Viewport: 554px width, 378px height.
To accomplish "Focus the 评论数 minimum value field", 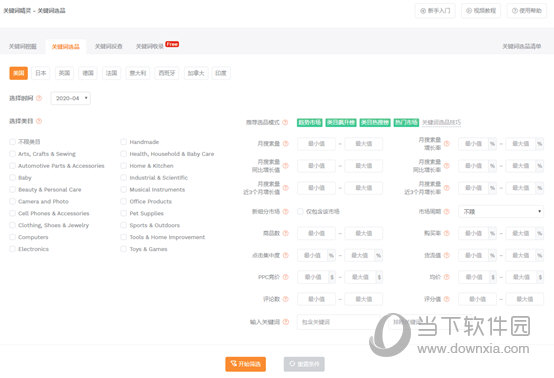I will pos(316,299).
